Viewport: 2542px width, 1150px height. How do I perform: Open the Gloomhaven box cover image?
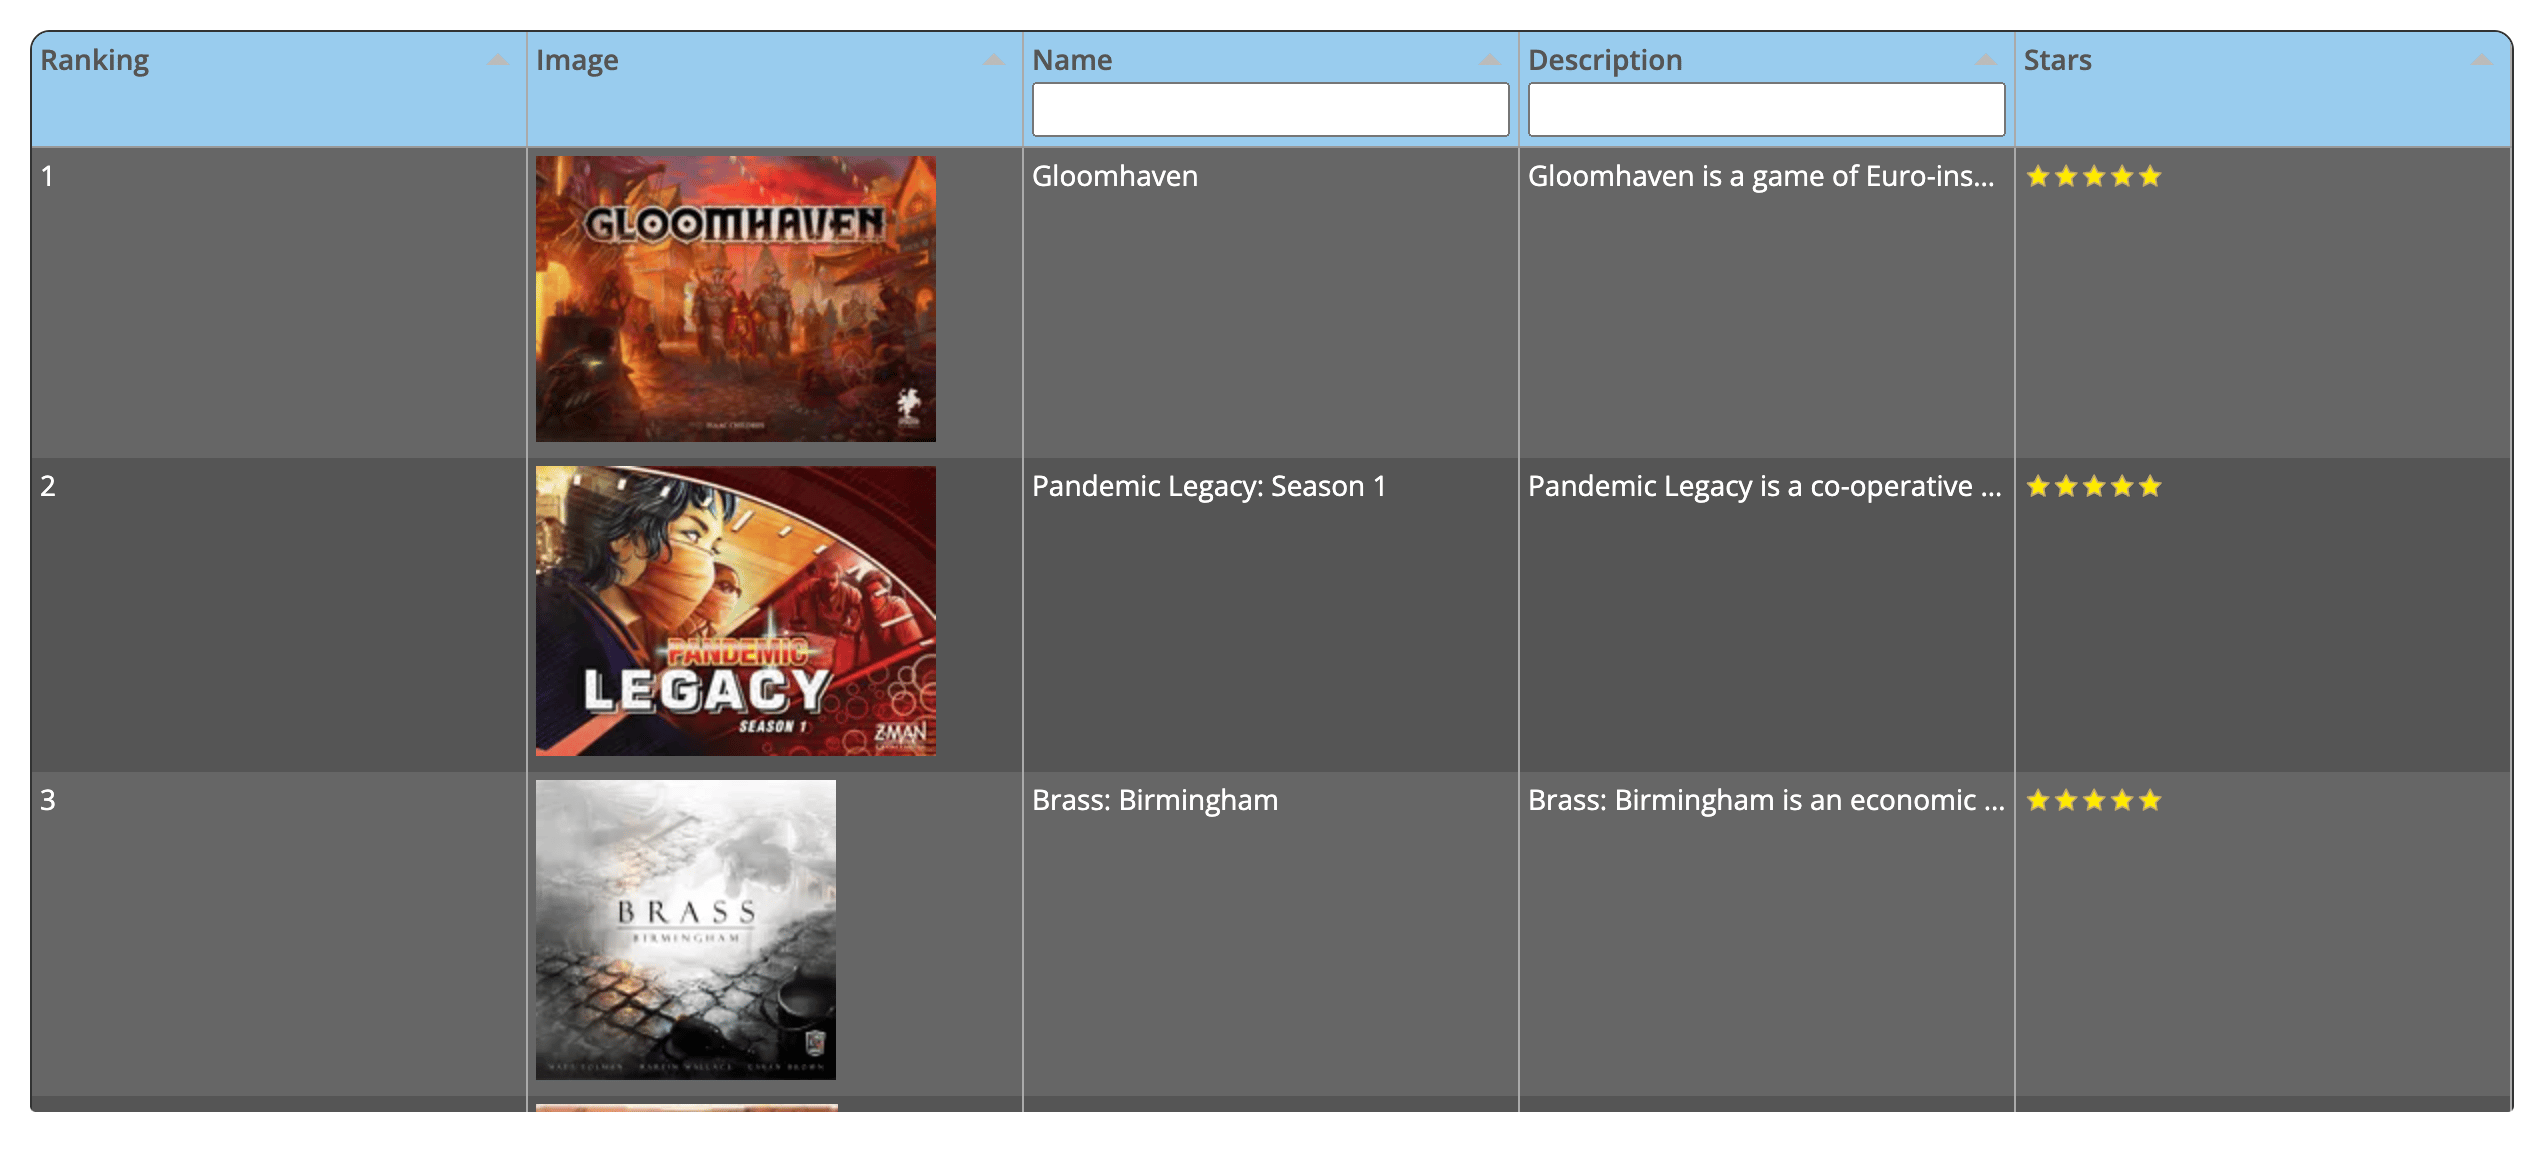tap(736, 299)
